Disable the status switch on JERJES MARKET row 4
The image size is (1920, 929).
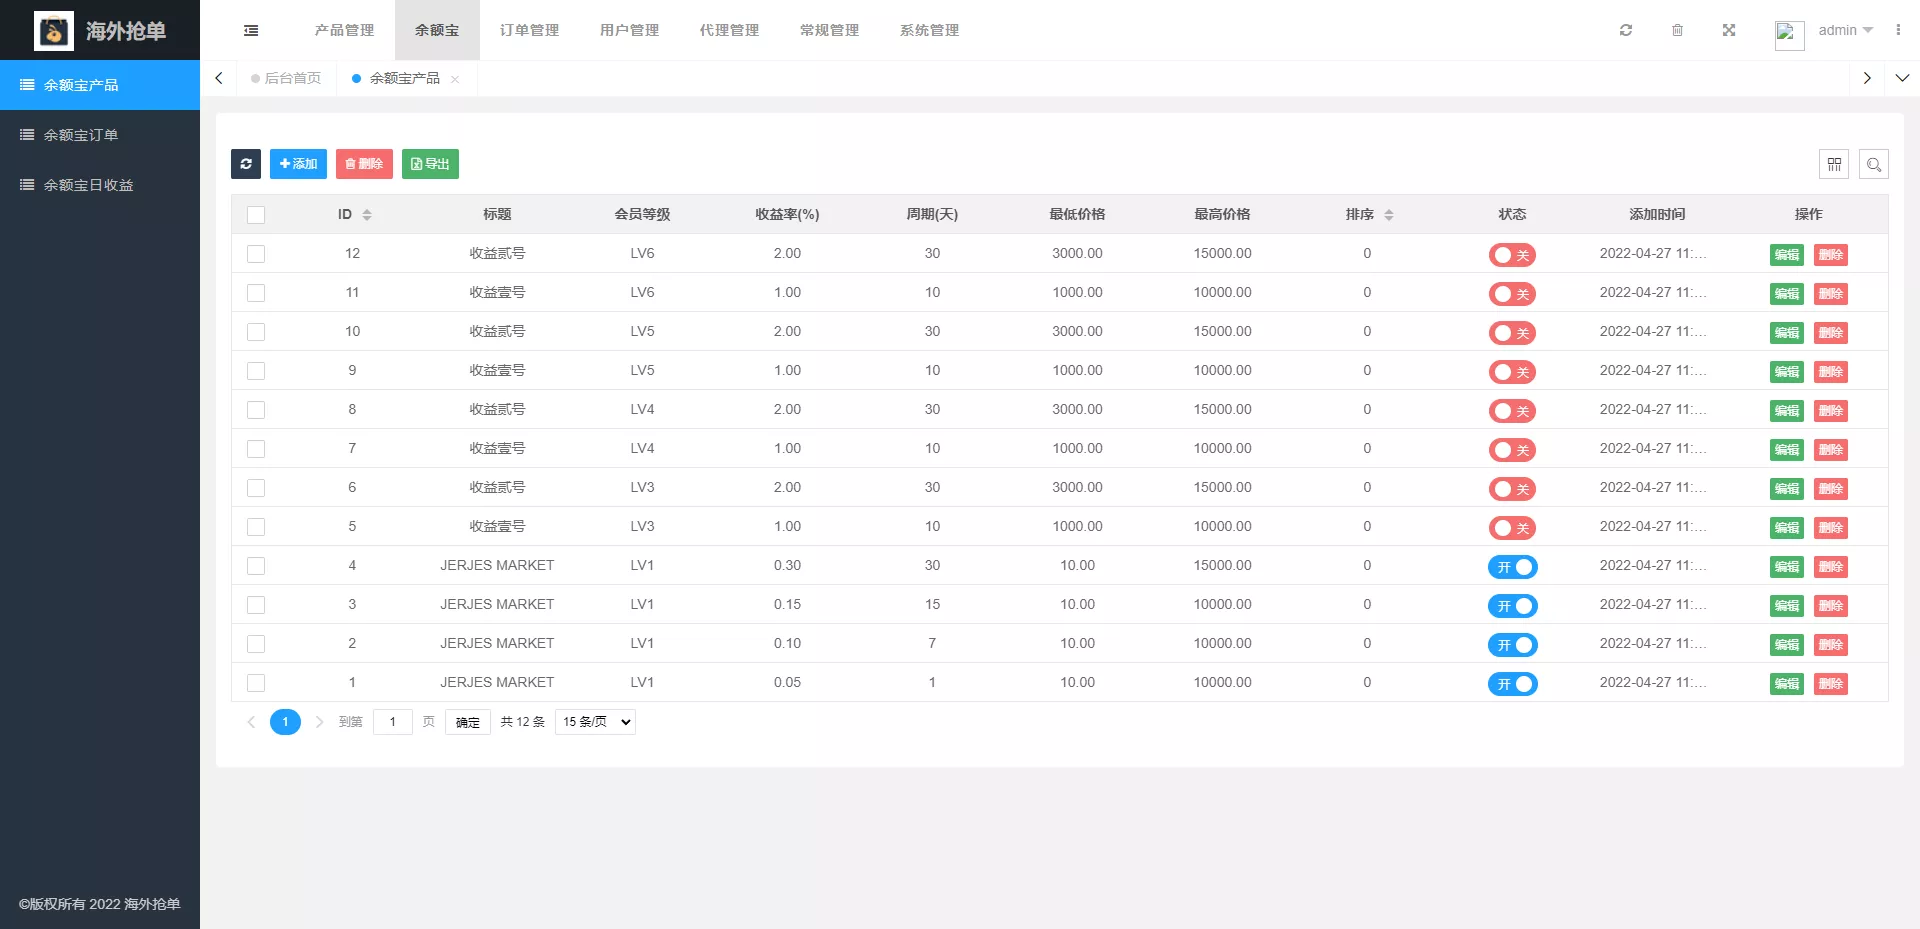pos(1512,567)
